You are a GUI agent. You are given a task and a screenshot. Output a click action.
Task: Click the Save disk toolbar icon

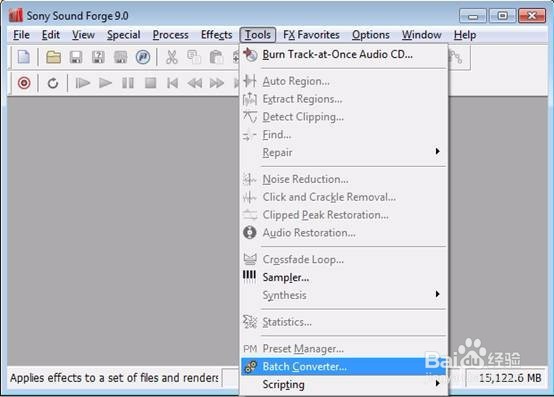(x=76, y=57)
